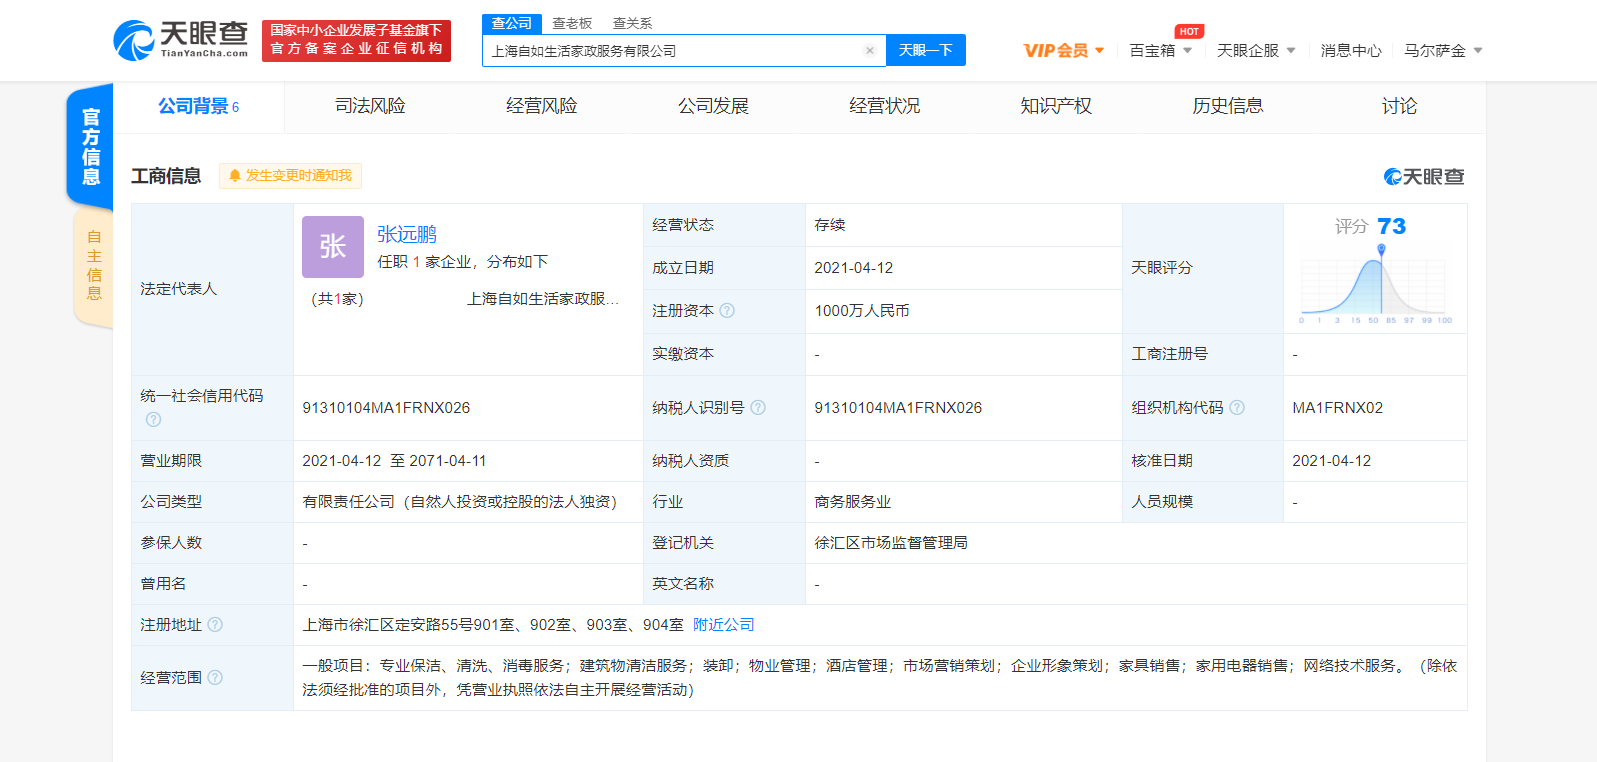Click the 上海市徐汇区定安路55号 address text
The height and width of the screenshot is (762, 1597).
click(493, 625)
